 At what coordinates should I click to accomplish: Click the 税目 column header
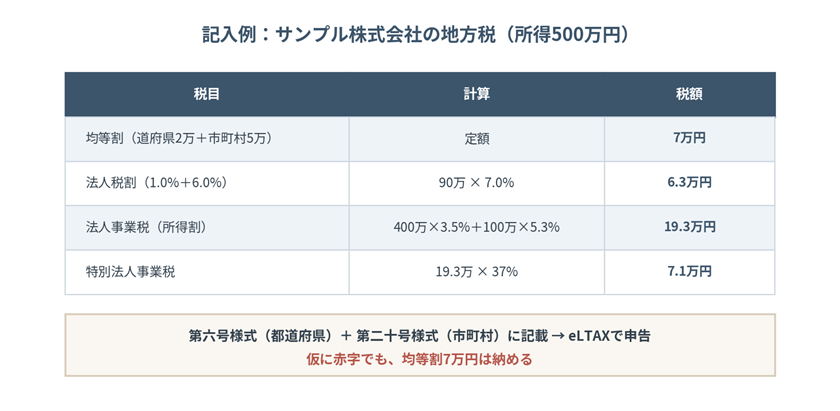pos(207,94)
